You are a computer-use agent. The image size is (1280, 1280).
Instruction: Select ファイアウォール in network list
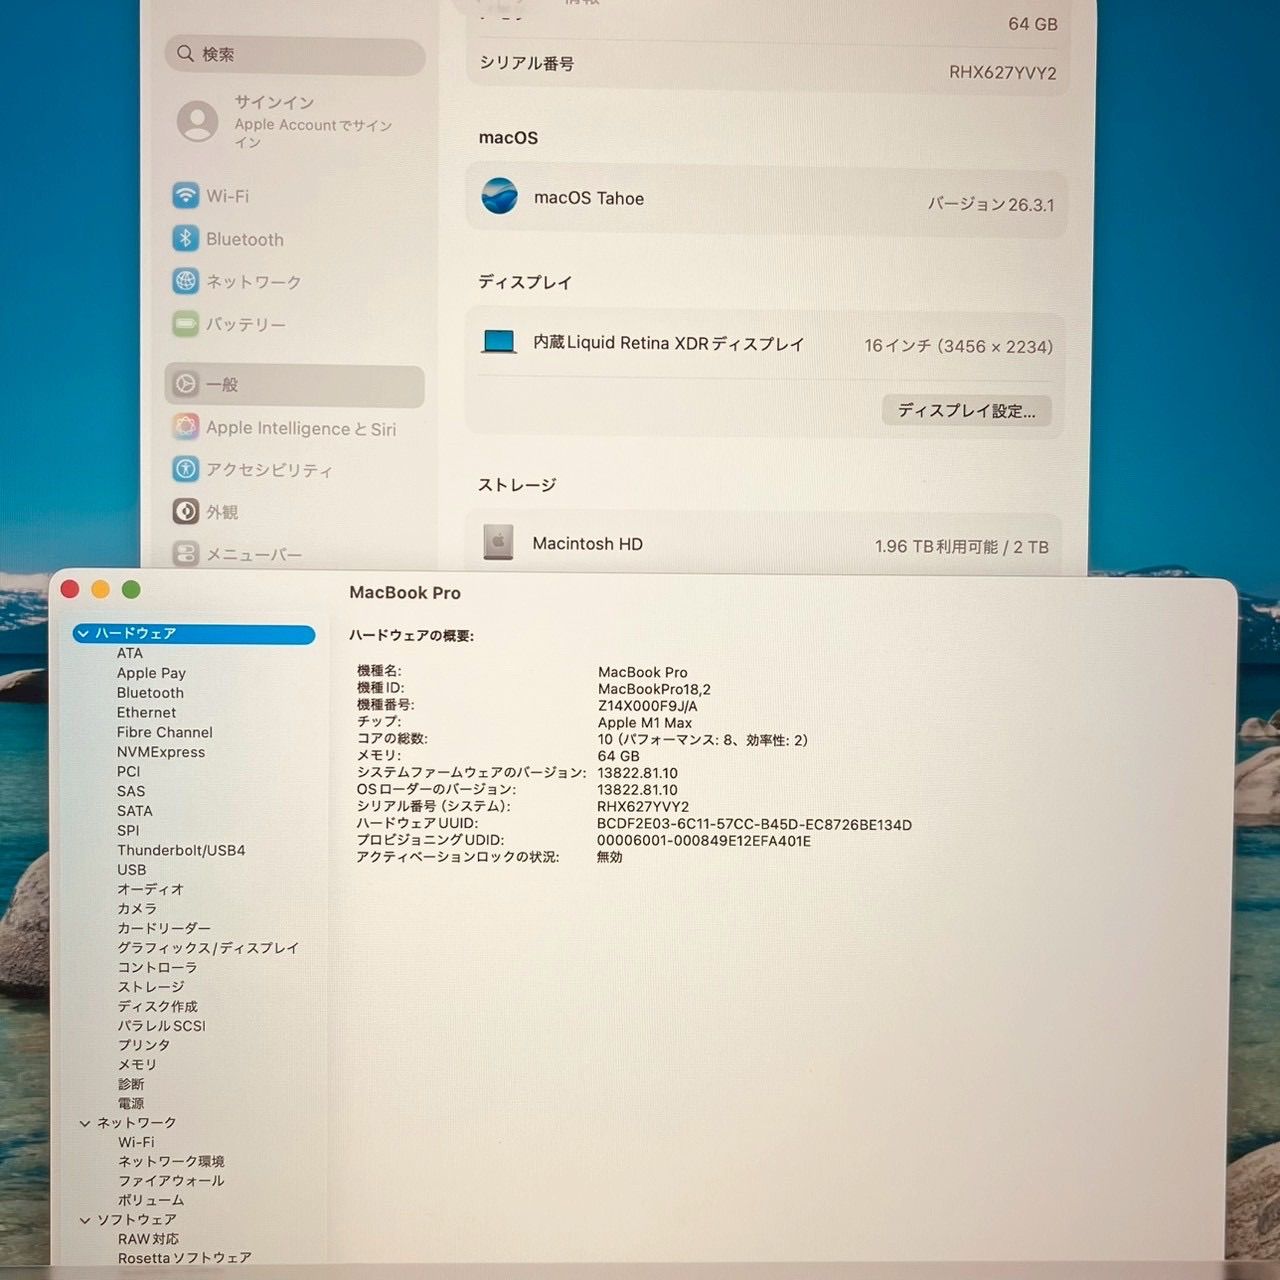[171, 1181]
